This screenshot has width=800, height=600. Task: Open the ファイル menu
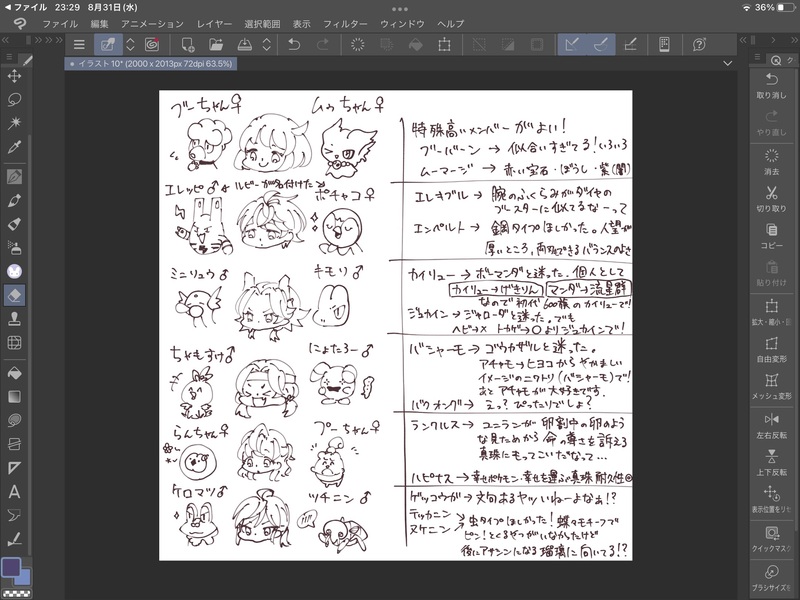pyautogui.click(x=60, y=24)
